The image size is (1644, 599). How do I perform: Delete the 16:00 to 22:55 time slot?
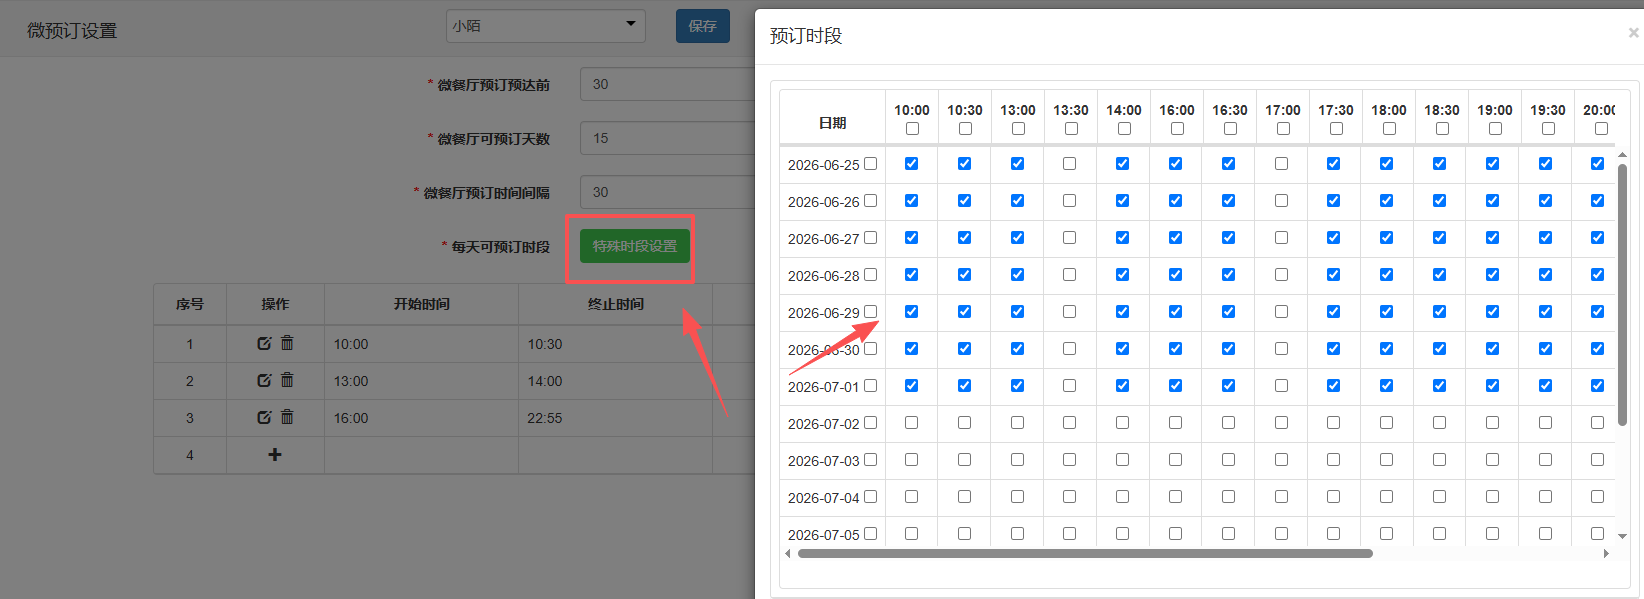coord(287,417)
